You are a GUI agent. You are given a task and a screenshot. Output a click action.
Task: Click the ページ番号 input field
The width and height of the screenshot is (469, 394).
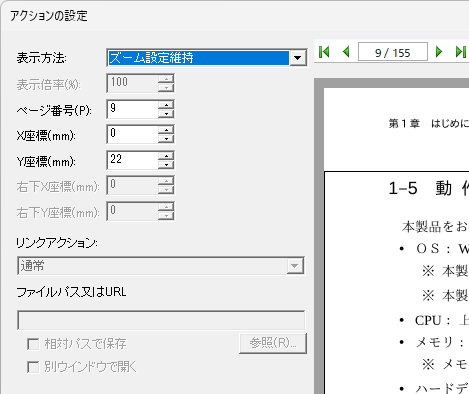pos(133,109)
